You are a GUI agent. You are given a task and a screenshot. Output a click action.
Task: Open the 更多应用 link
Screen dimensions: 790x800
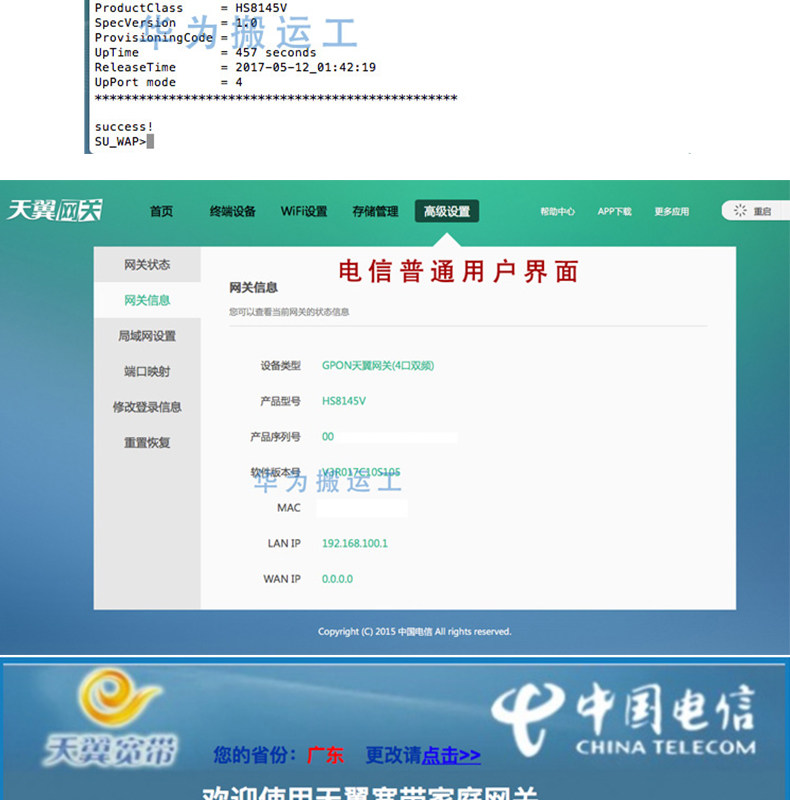672,211
